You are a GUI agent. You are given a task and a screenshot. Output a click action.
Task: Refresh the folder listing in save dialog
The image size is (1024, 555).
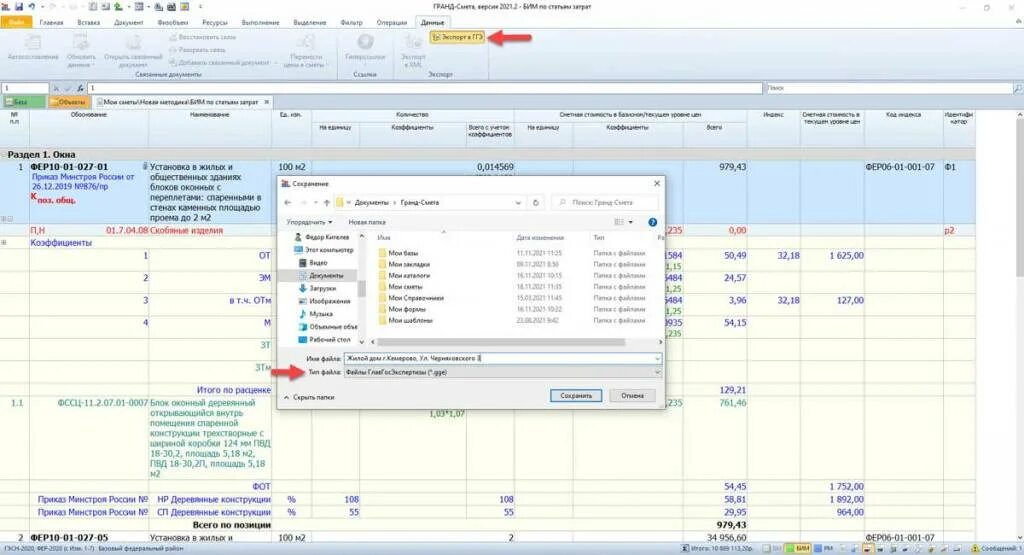(x=536, y=202)
